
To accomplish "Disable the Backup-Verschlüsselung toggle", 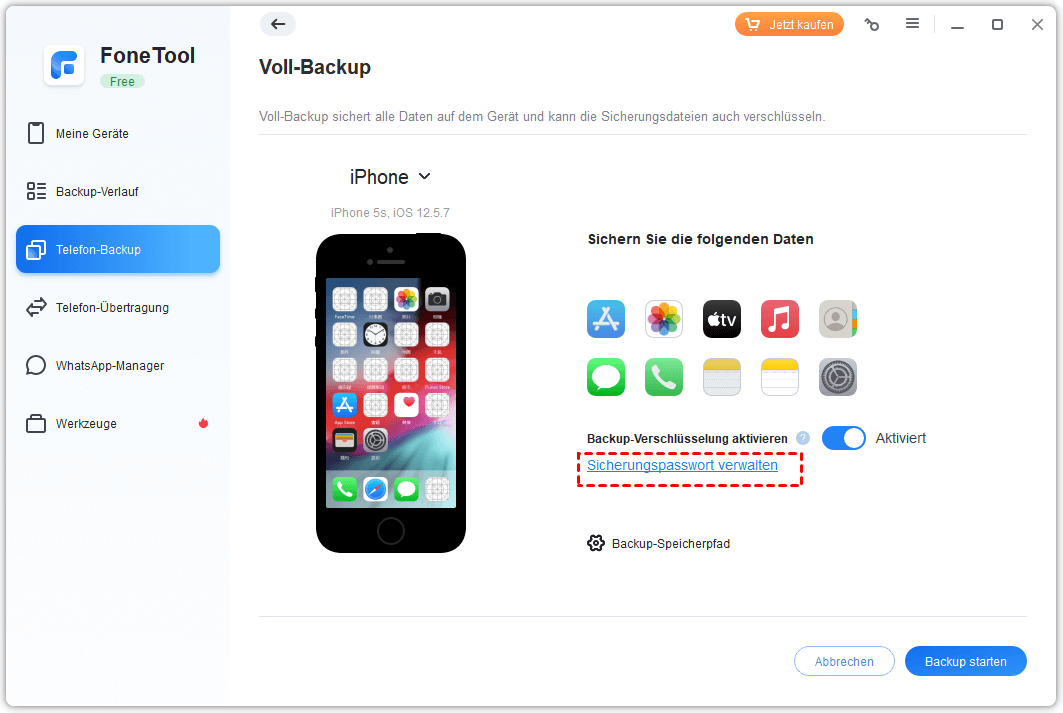I will (x=843, y=439).
